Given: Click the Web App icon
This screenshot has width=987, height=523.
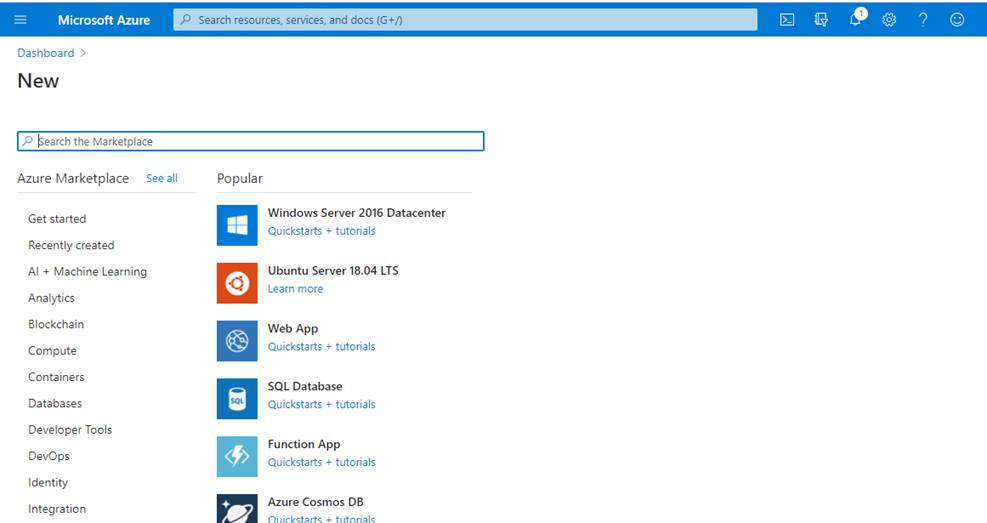Looking at the screenshot, I should (237, 341).
